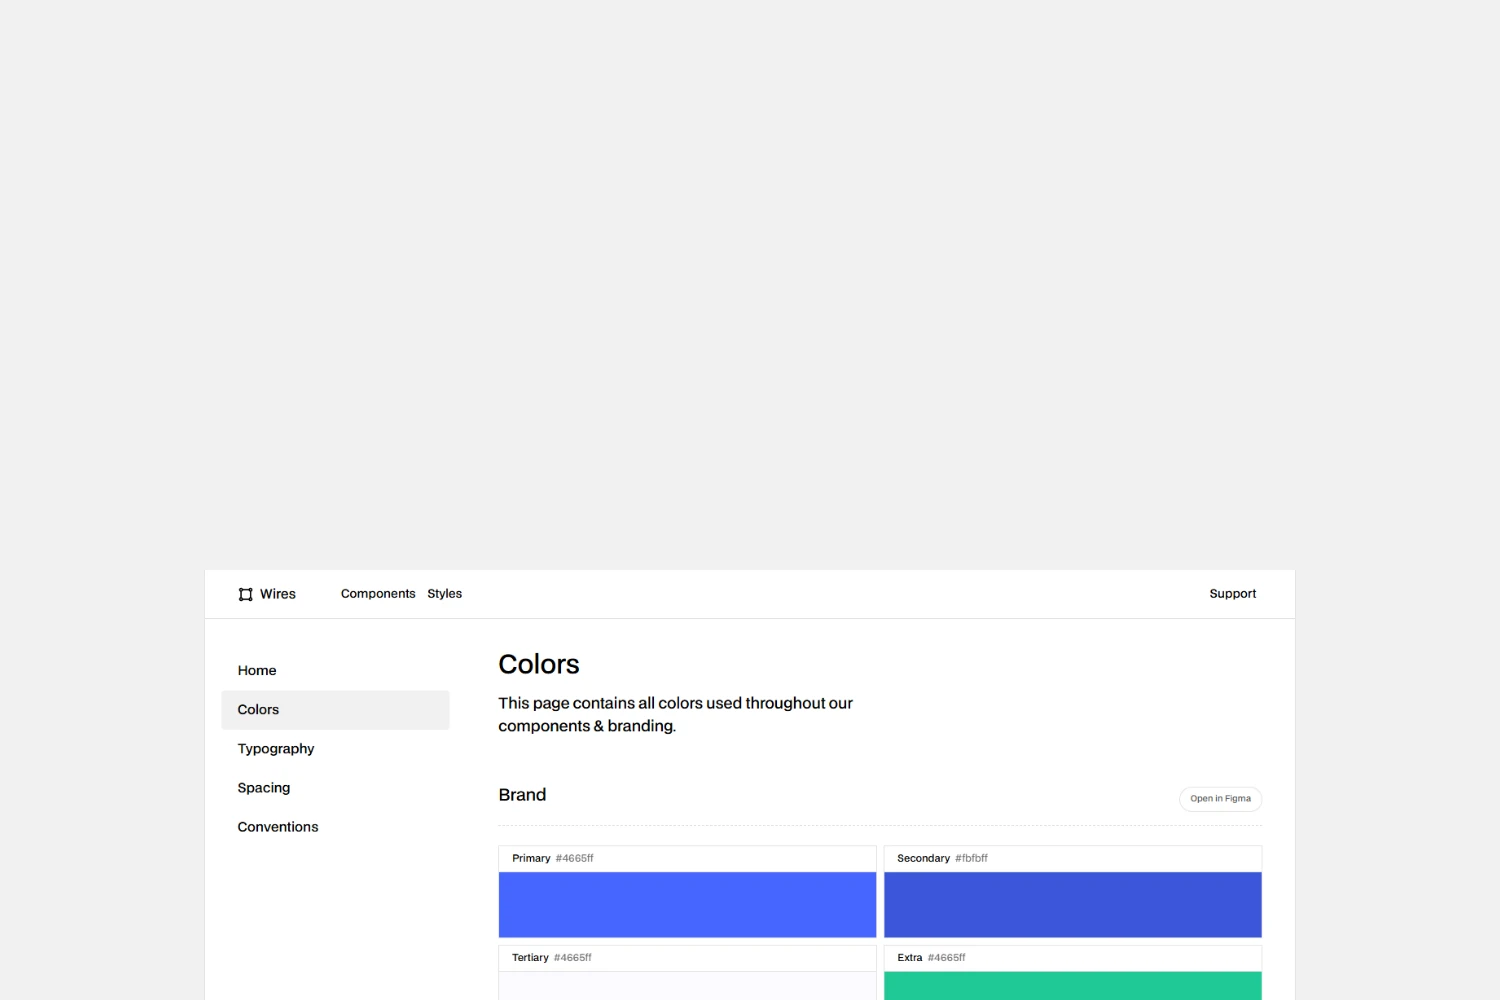
Task: Click the Primary label on the swatch card
Action: (x=531, y=857)
